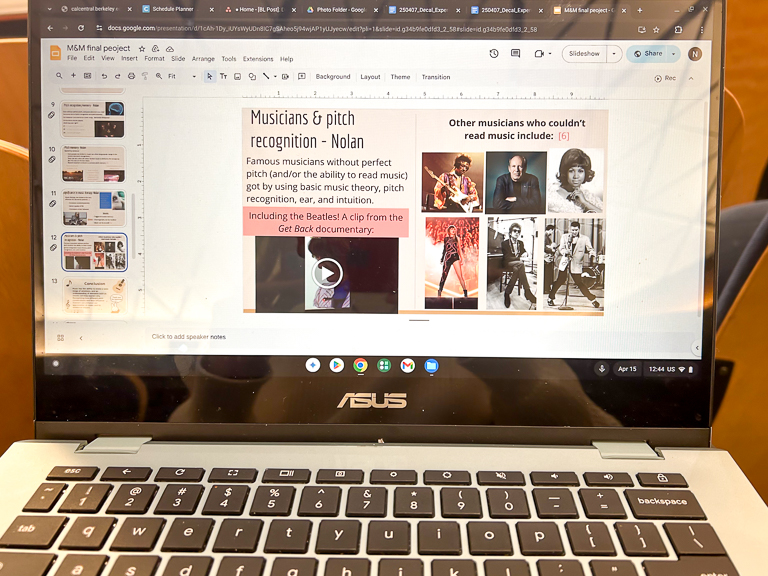768x576 pixels.
Task: Select slide 13 Conclusion thumbnail
Action: [94, 296]
